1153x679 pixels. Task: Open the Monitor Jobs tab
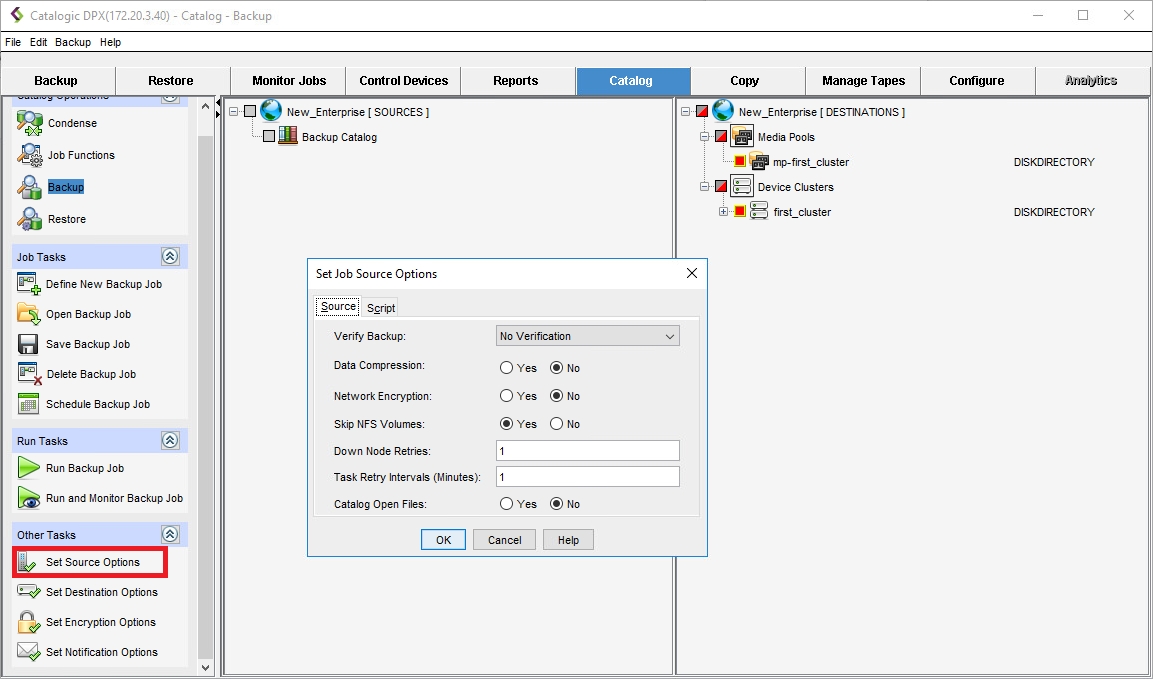[x=288, y=81]
